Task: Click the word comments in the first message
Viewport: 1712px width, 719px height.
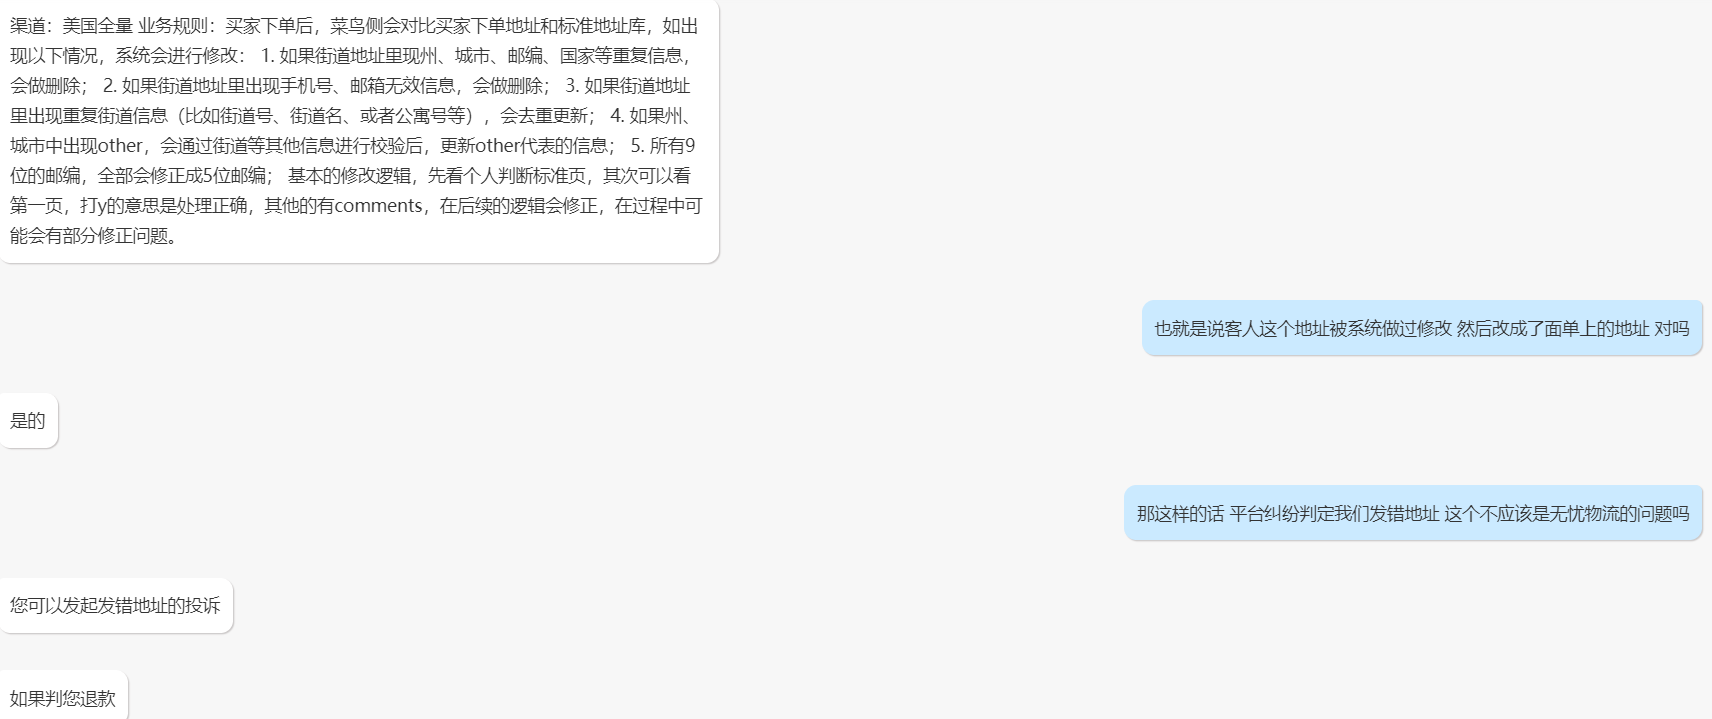Action: click(x=378, y=206)
